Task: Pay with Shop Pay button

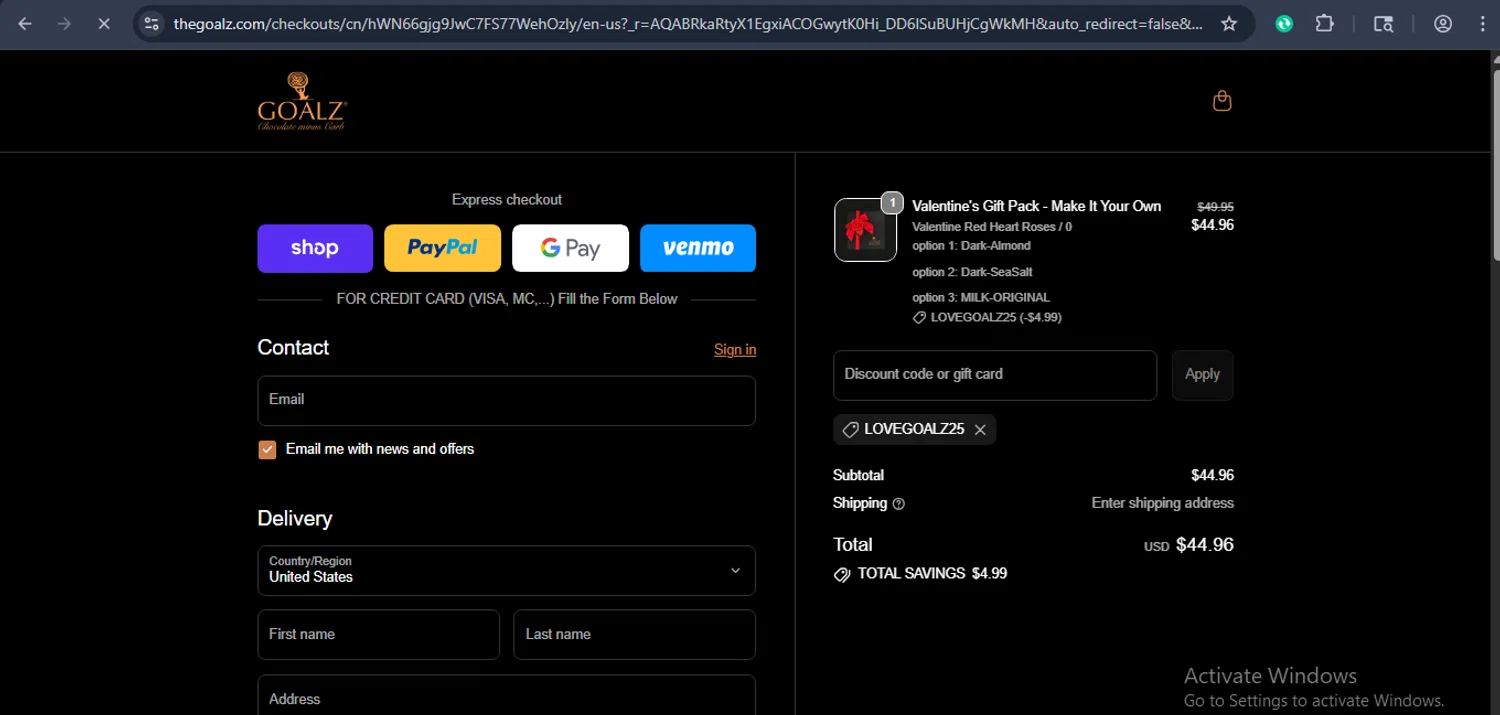Action: [x=315, y=248]
